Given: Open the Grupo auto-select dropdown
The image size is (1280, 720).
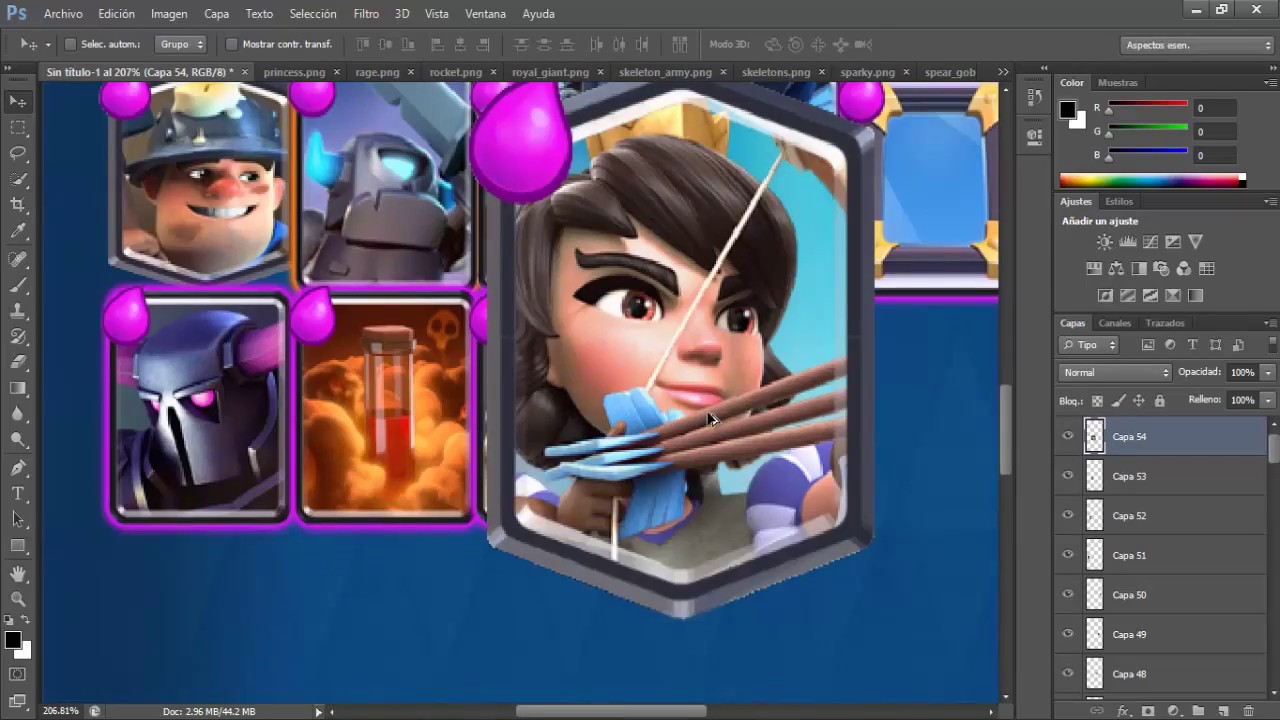Looking at the screenshot, I should pyautogui.click(x=181, y=44).
